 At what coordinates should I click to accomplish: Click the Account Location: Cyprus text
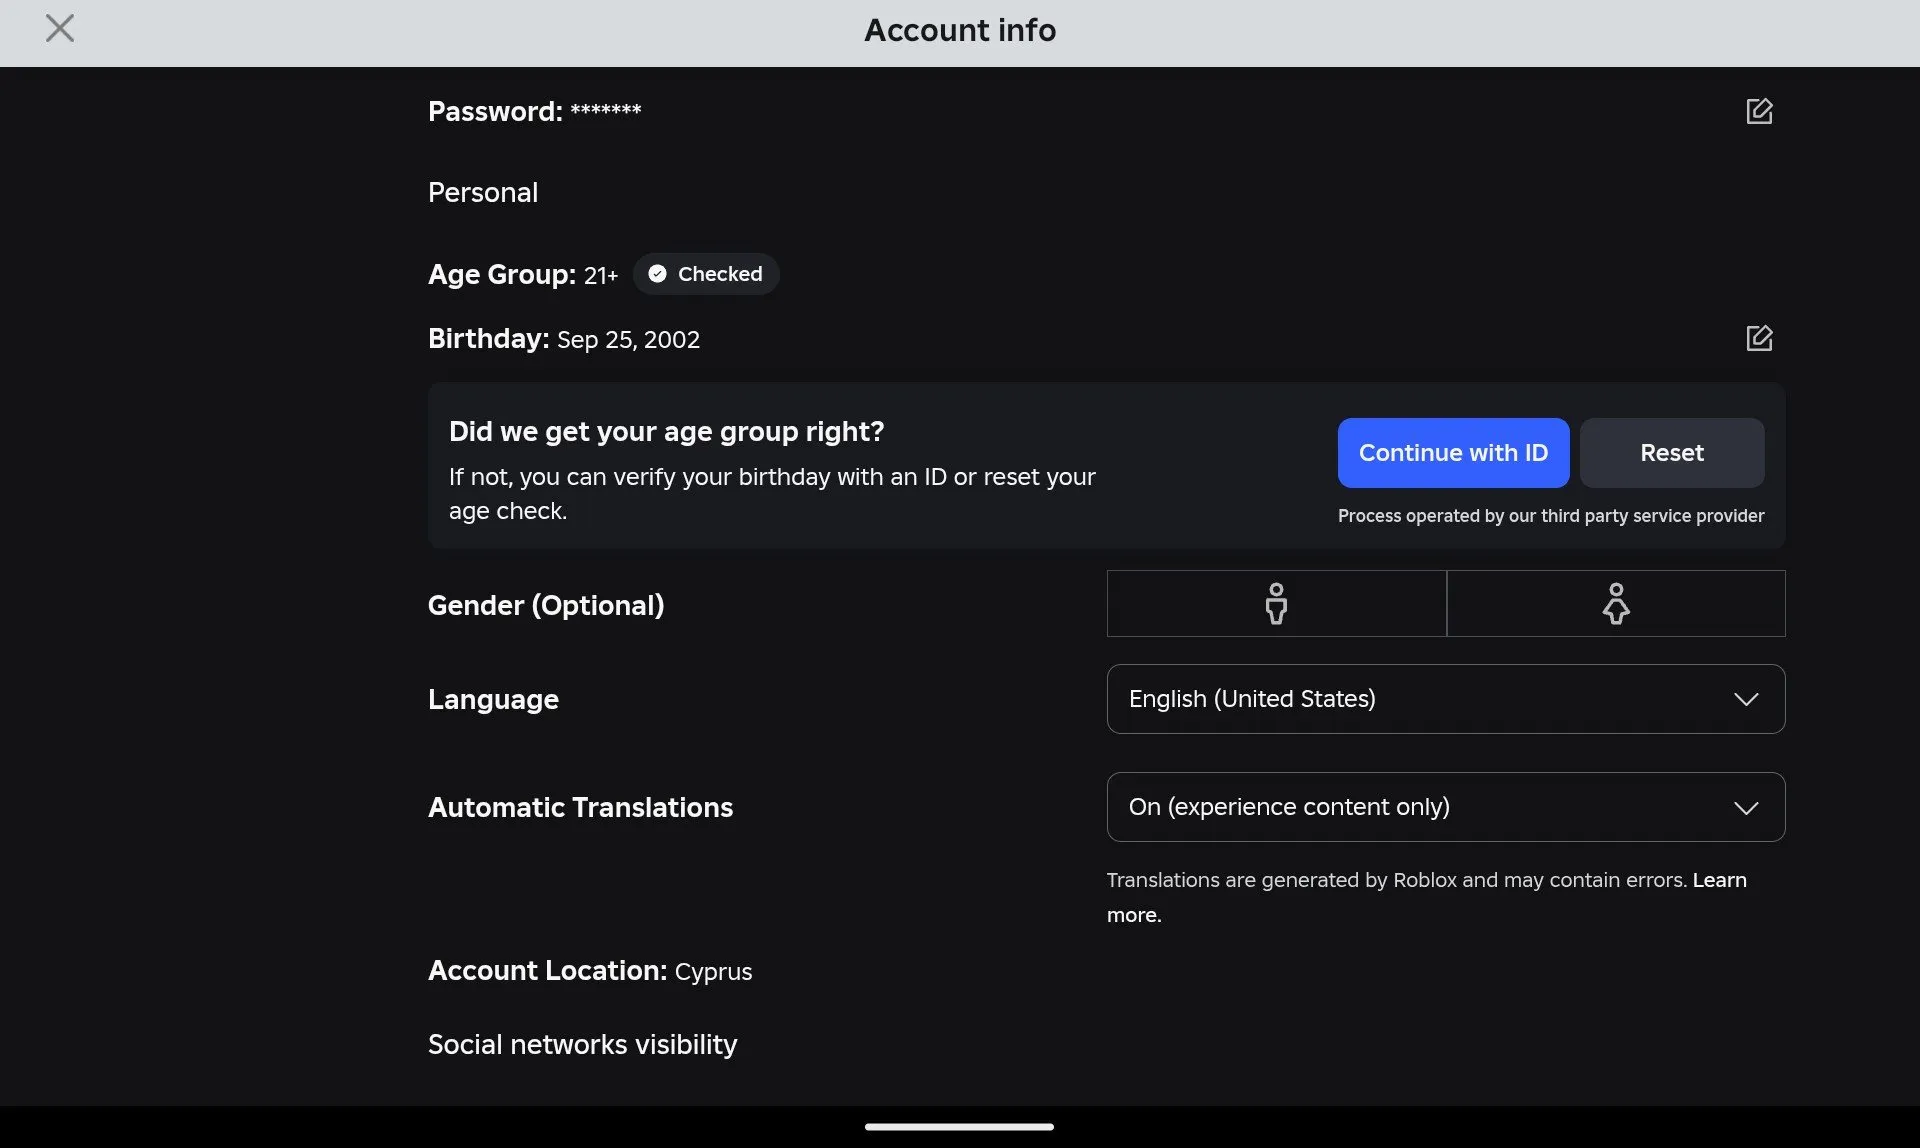coord(590,971)
